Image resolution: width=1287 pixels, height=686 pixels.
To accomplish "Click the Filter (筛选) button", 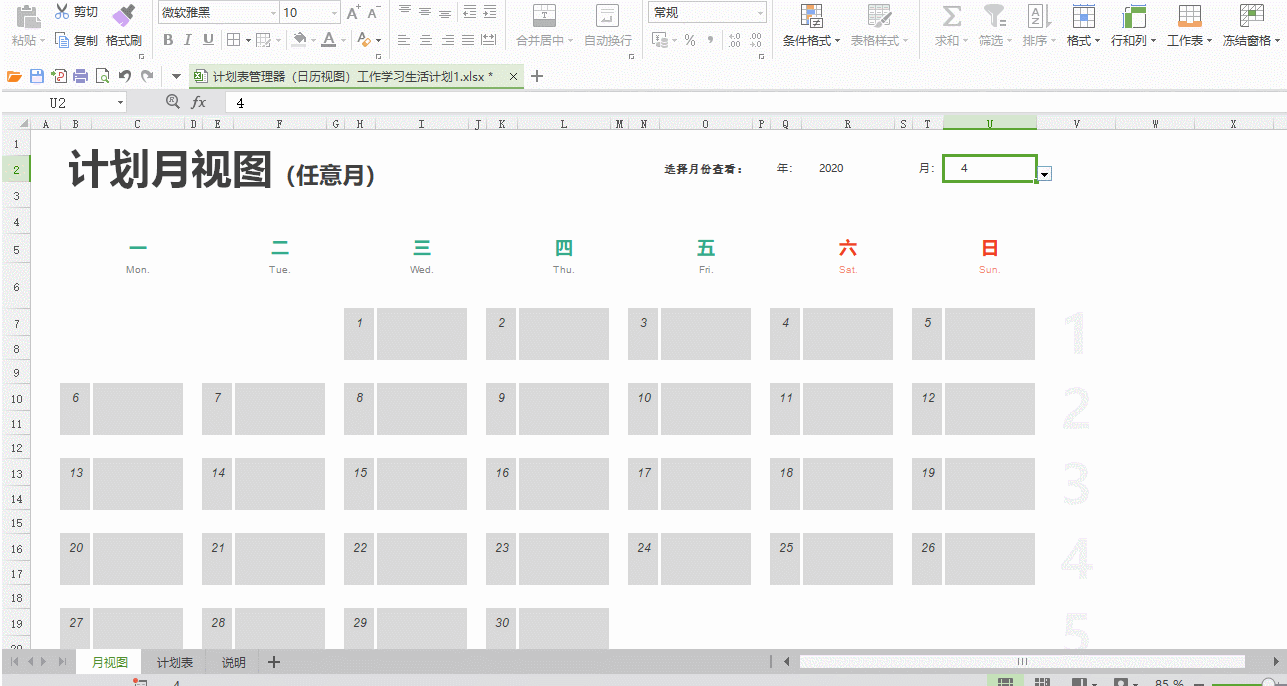I will (x=994, y=26).
